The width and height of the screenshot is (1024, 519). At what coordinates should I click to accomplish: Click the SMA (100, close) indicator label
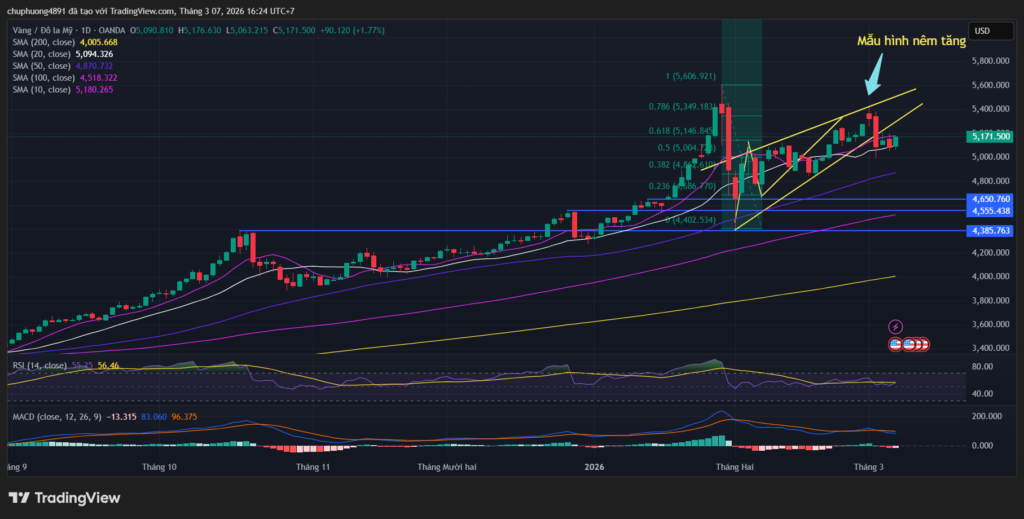point(49,78)
